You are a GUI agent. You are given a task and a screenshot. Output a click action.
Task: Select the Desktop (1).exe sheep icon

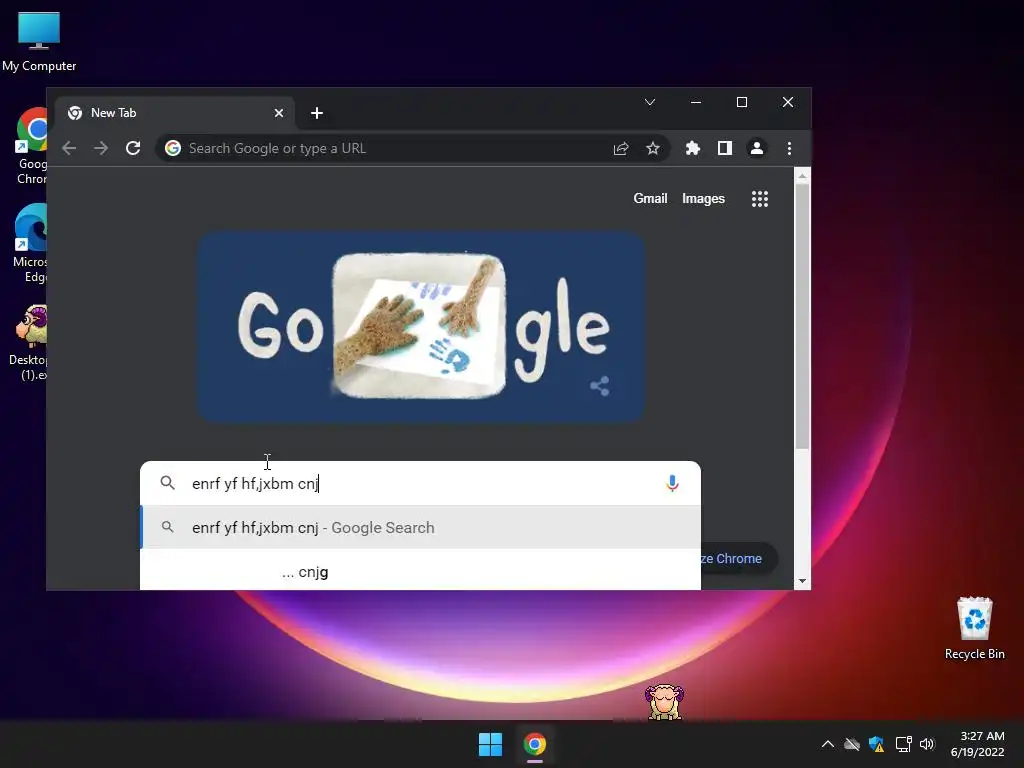[29, 342]
